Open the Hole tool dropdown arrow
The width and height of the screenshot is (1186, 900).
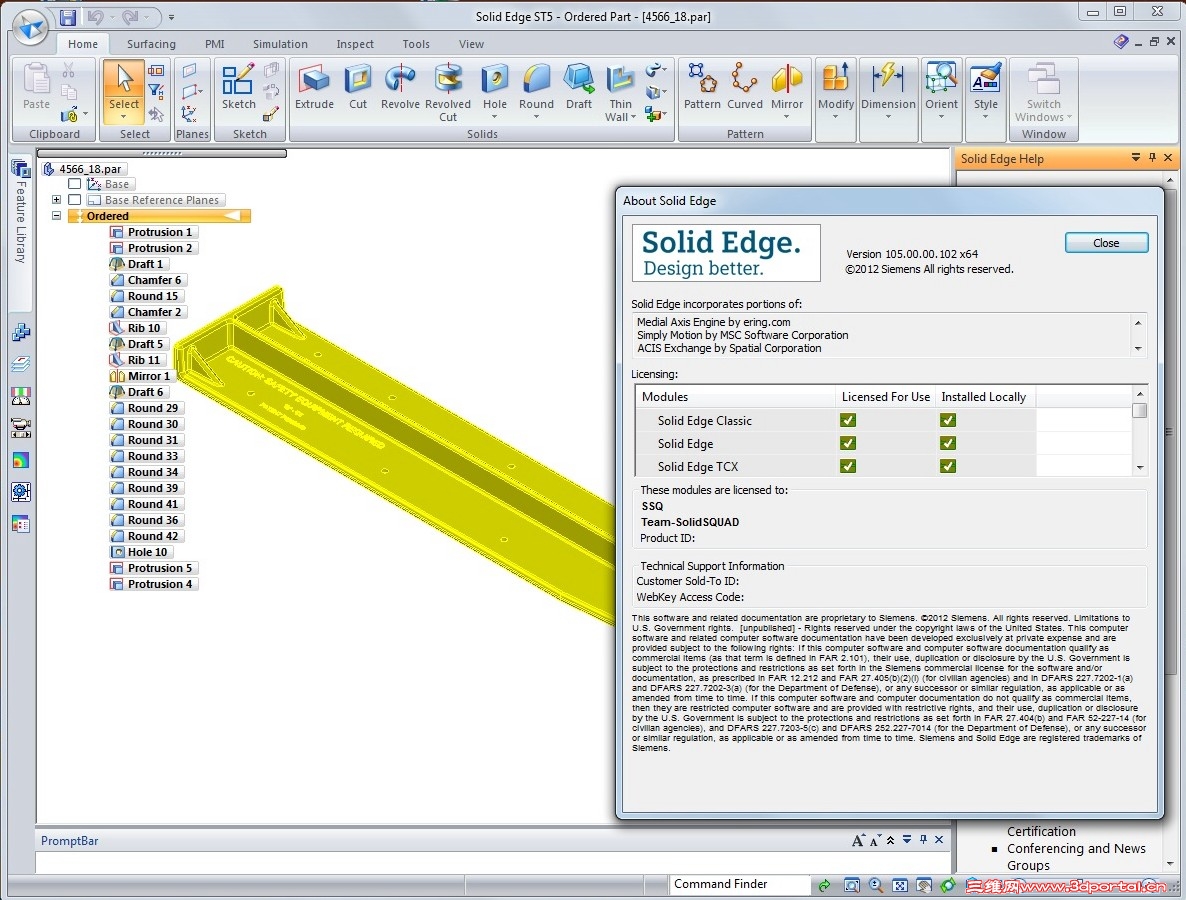[495, 117]
